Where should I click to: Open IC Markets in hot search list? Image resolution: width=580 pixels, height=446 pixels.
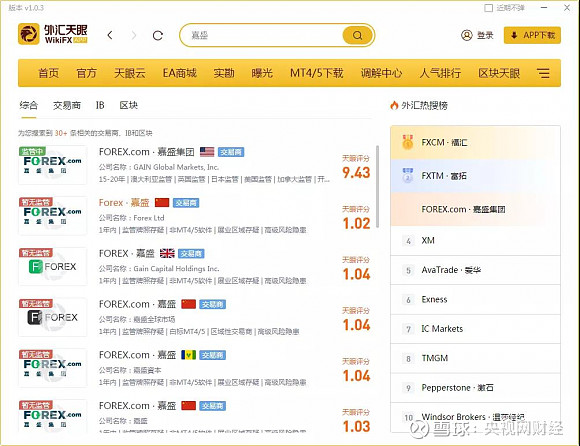pyautogui.click(x=475, y=329)
